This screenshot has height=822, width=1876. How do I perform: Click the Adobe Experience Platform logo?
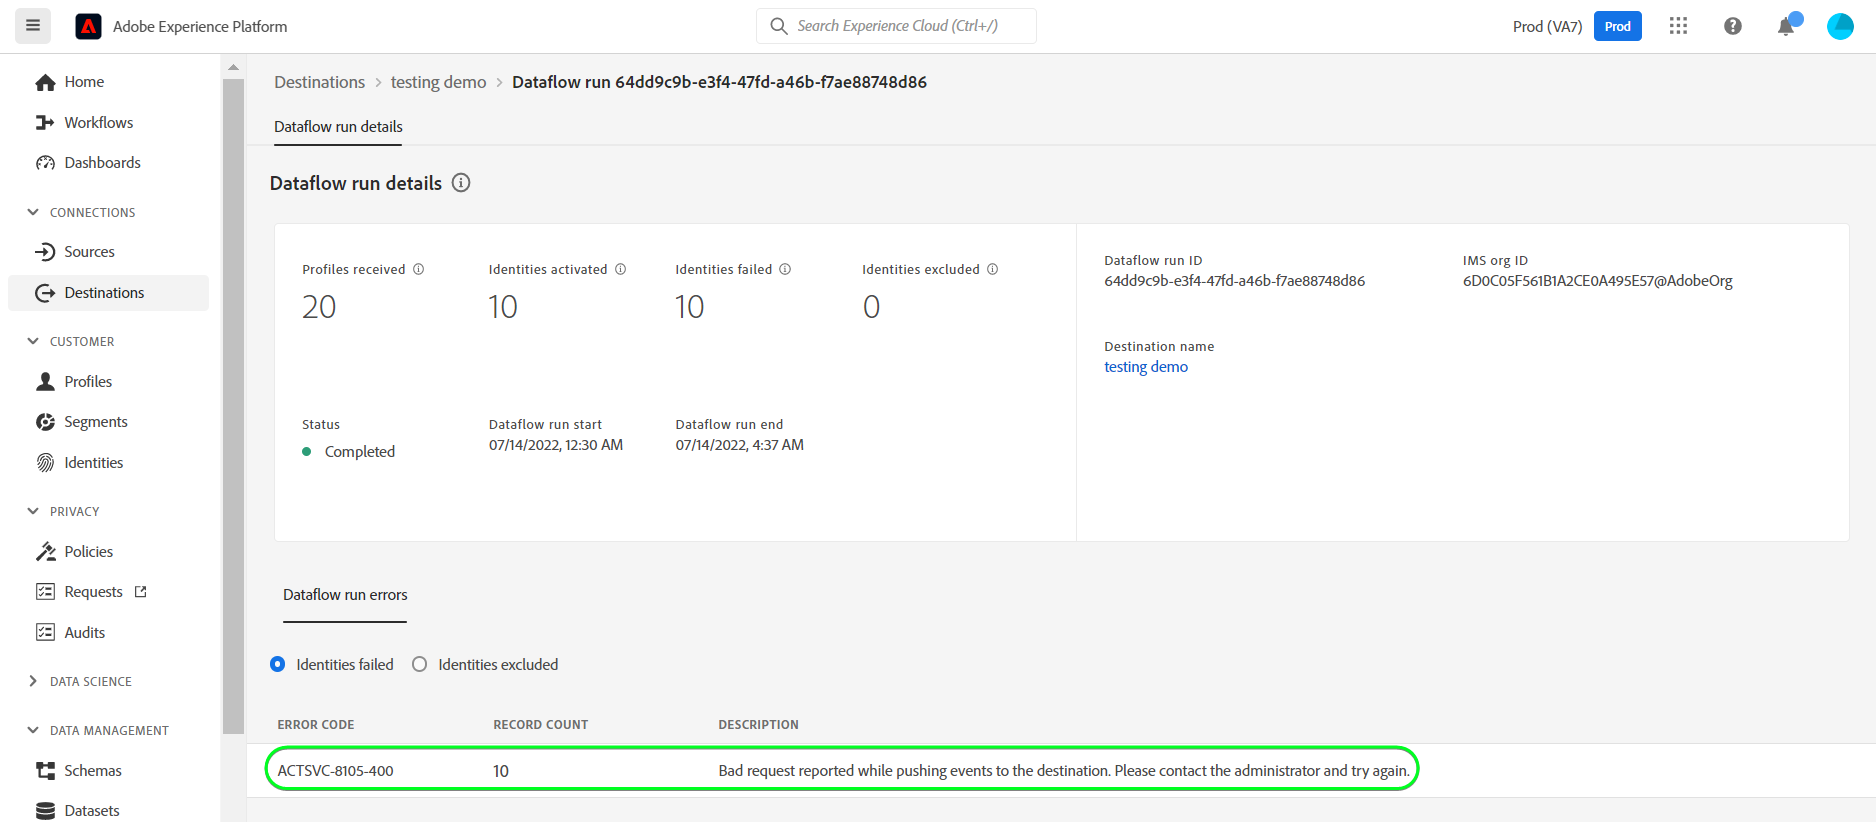(x=88, y=26)
